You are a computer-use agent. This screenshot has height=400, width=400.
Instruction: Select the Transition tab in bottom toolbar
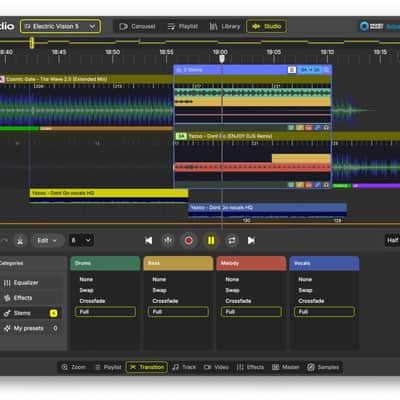pos(147,367)
